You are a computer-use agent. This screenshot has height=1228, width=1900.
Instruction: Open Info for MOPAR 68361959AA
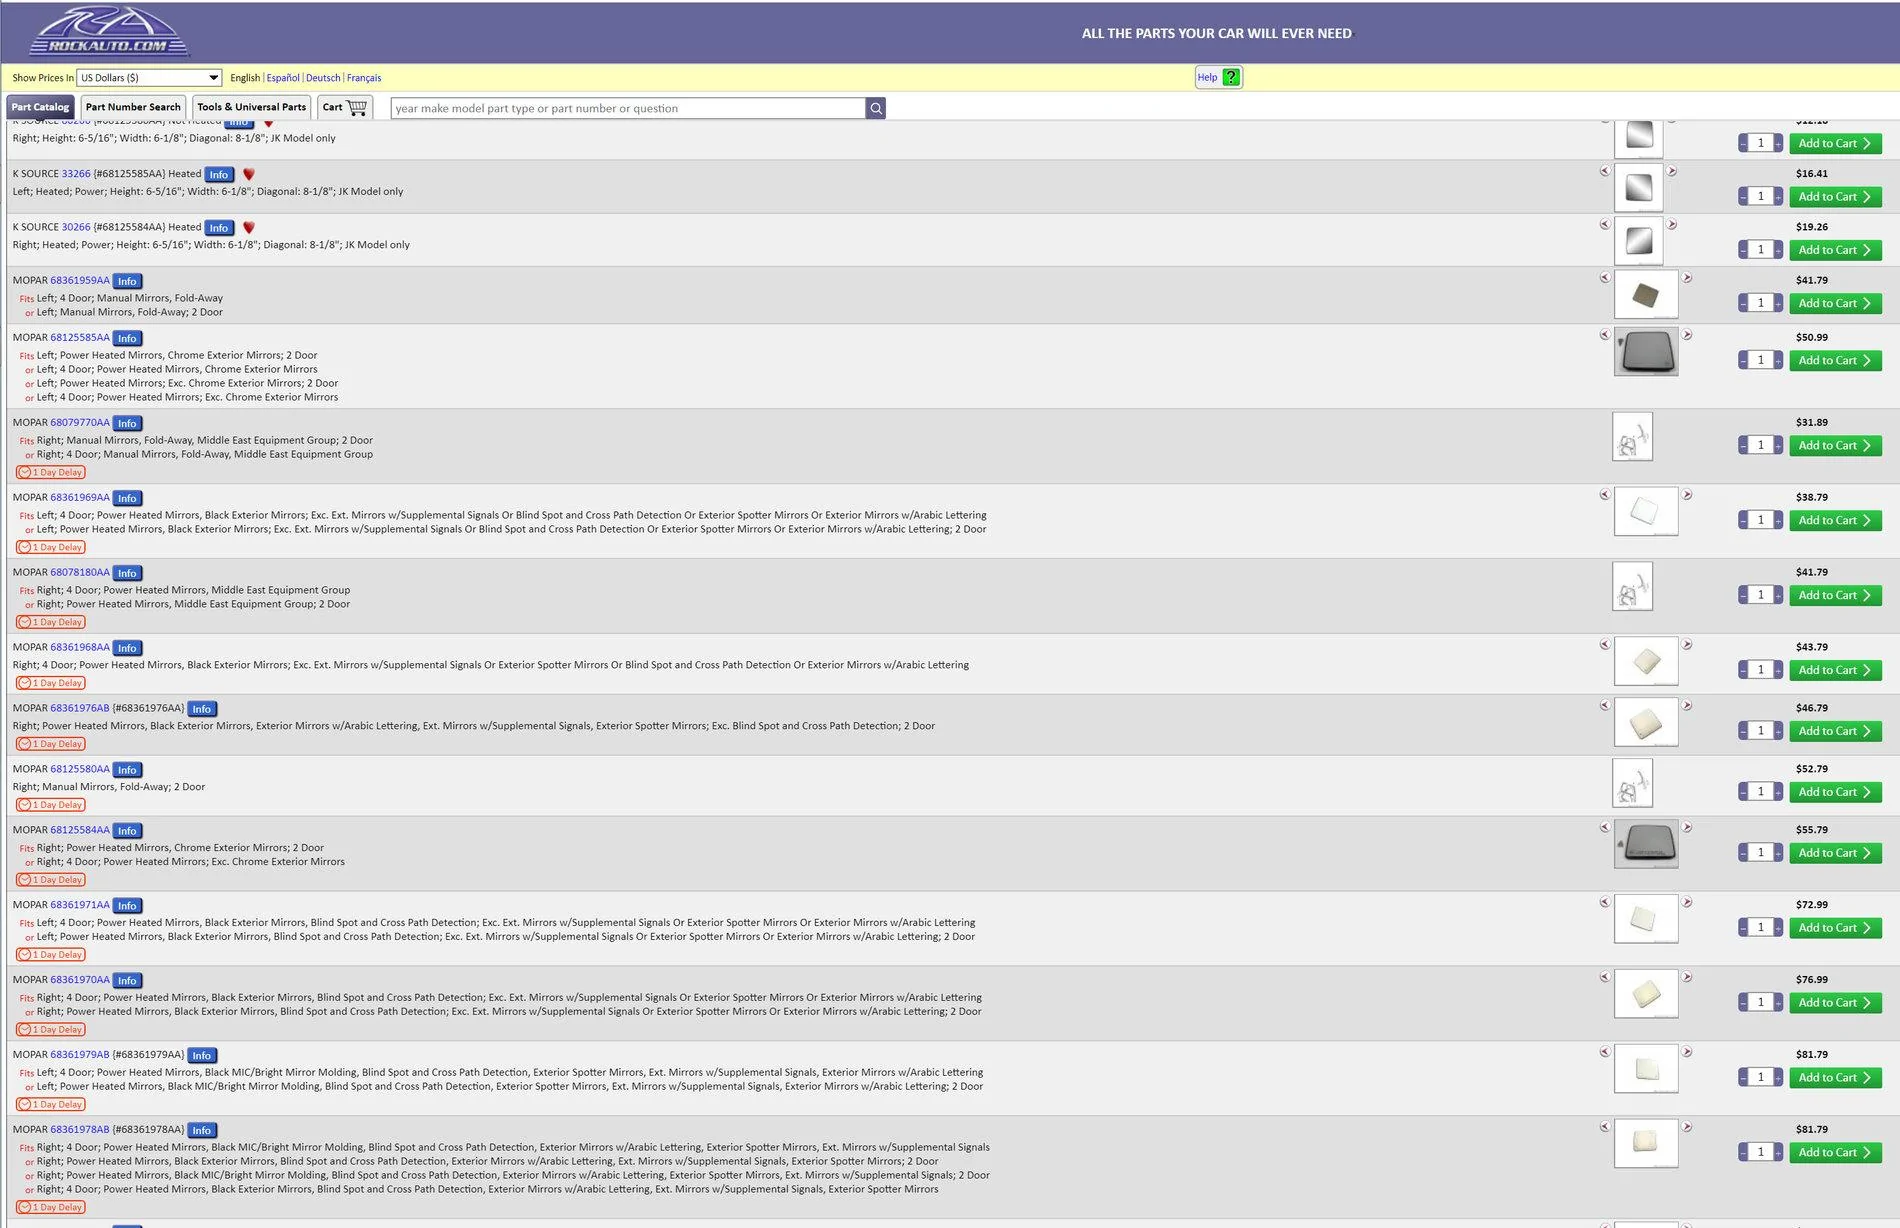coord(127,281)
